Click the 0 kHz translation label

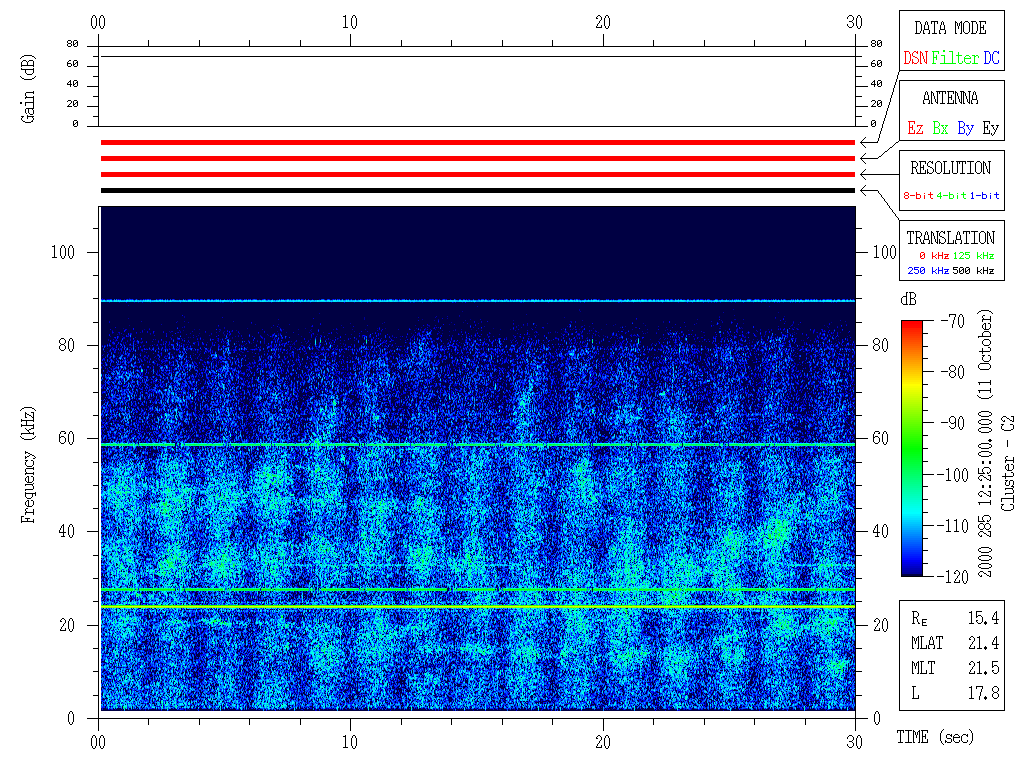click(932, 256)
